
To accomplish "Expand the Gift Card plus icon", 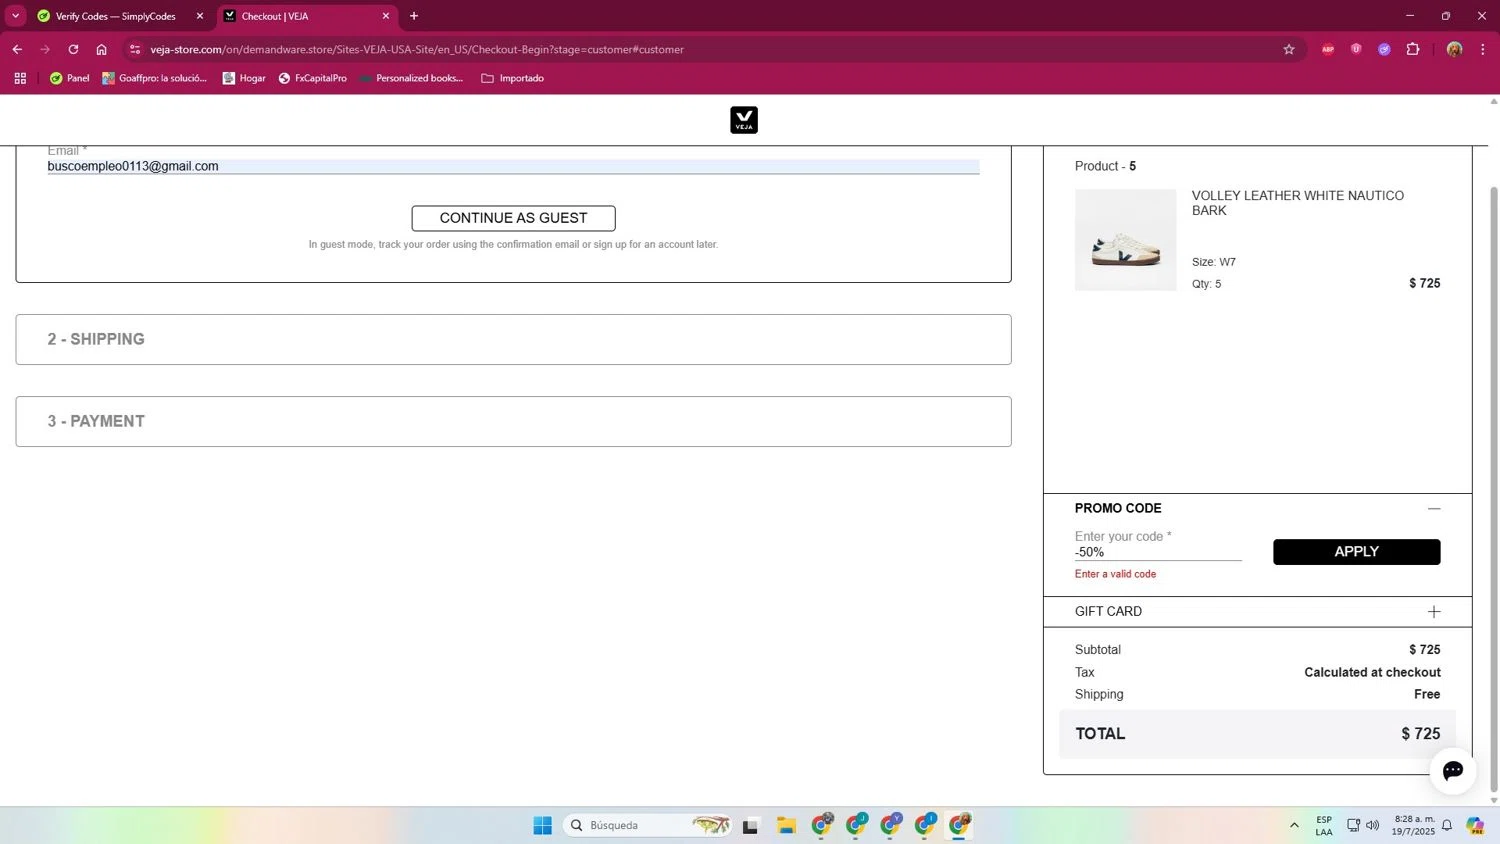I will [1434, 611].
